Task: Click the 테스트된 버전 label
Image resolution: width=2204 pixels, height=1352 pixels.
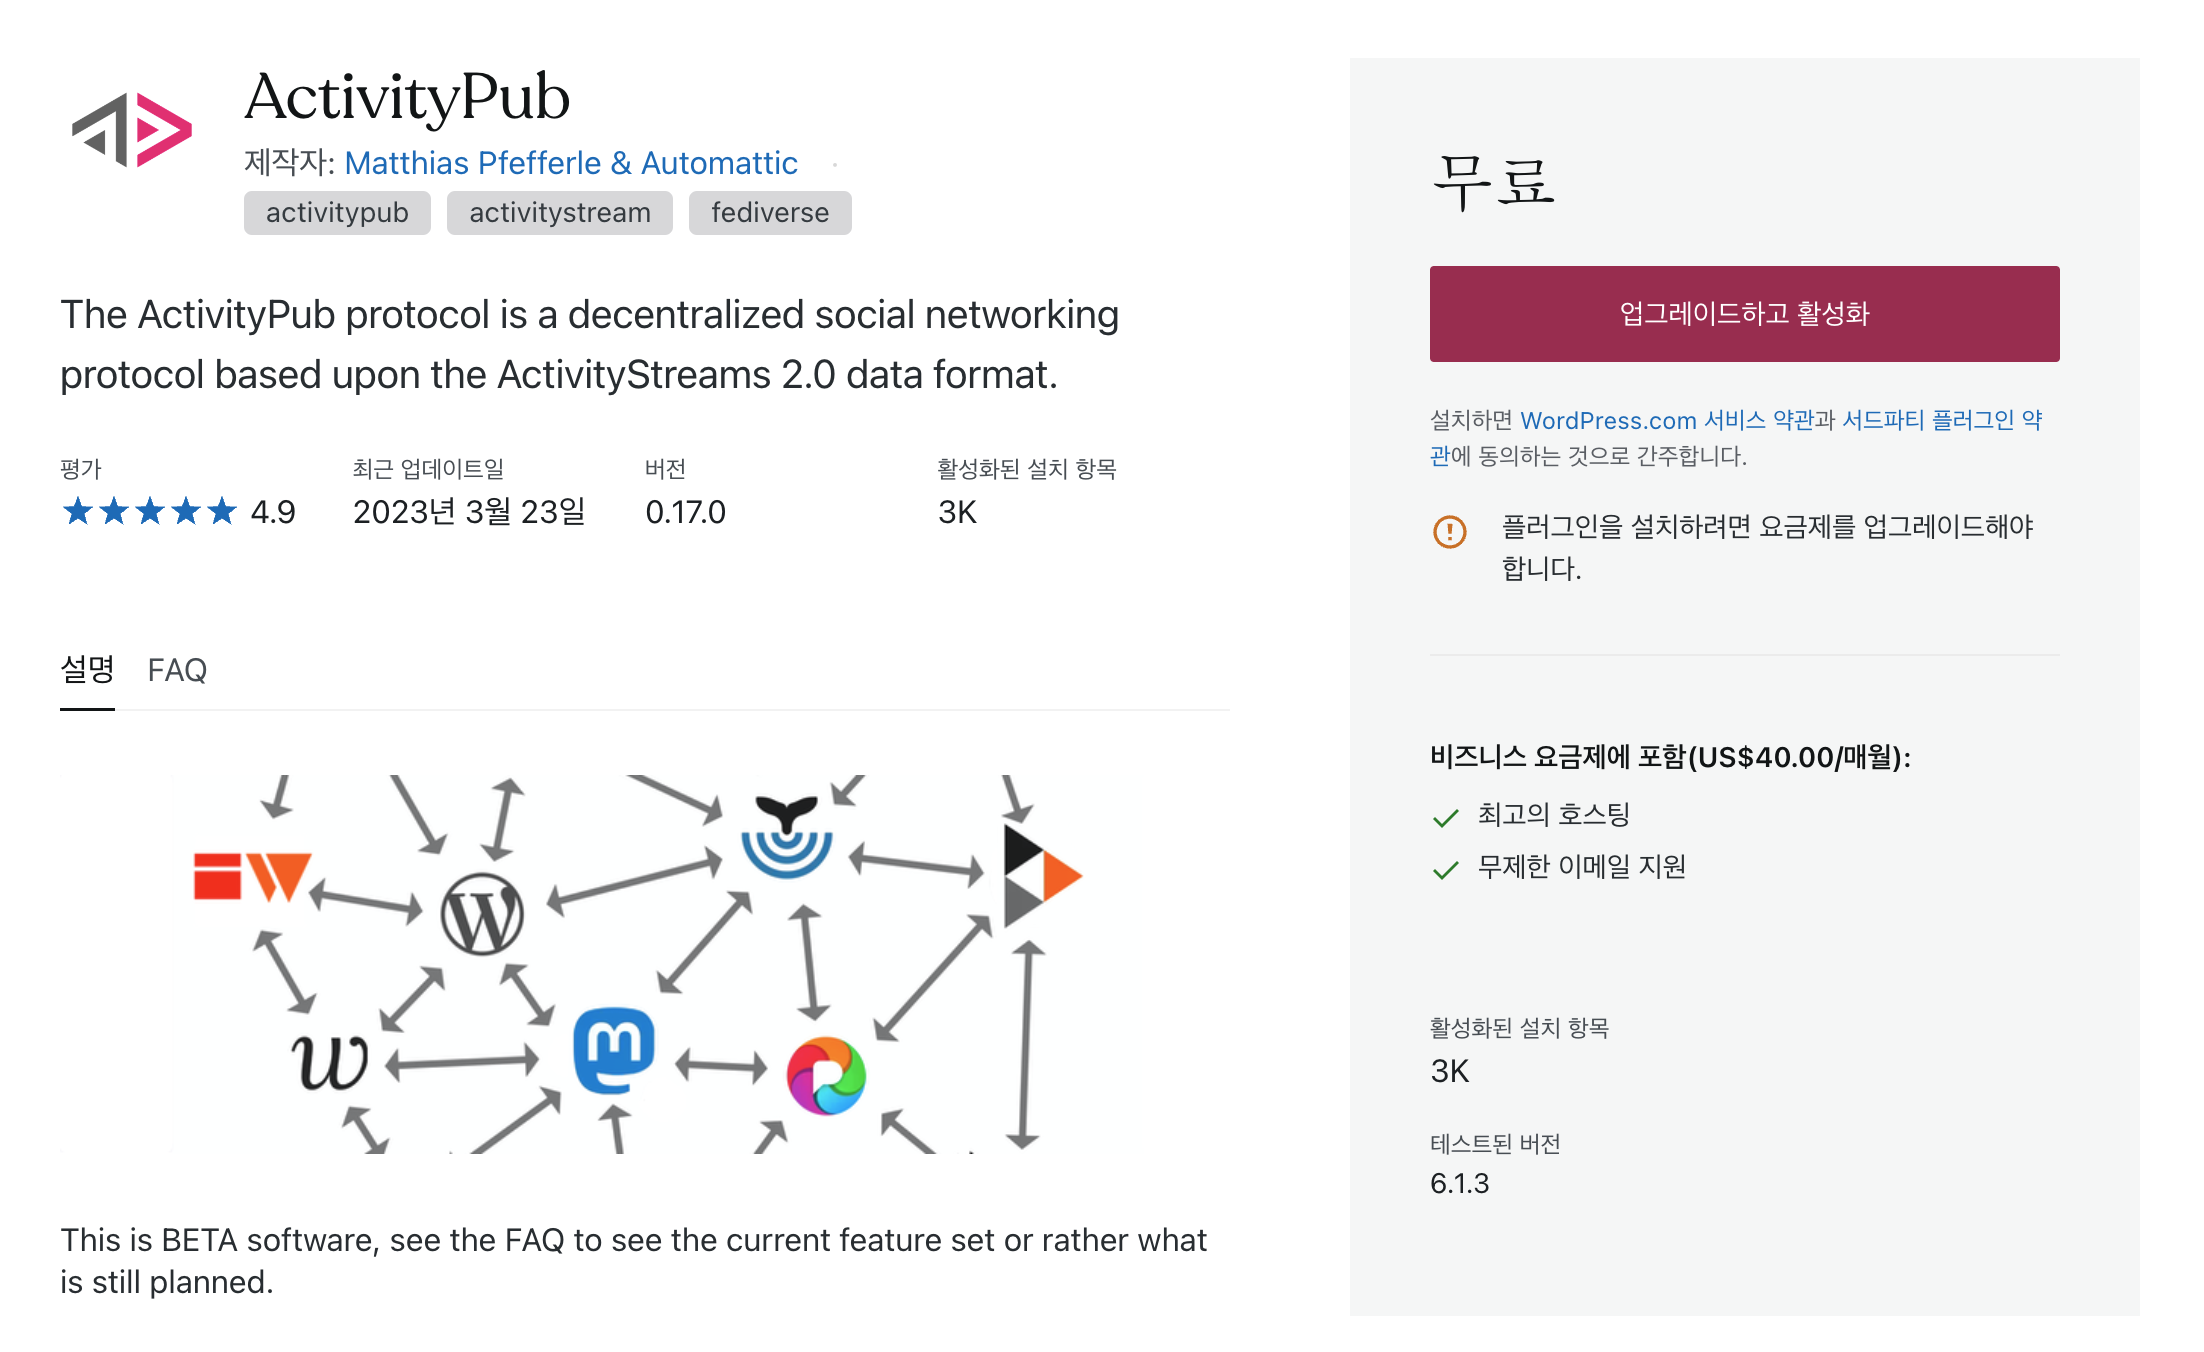Action: click(x=1495, y=1143)
